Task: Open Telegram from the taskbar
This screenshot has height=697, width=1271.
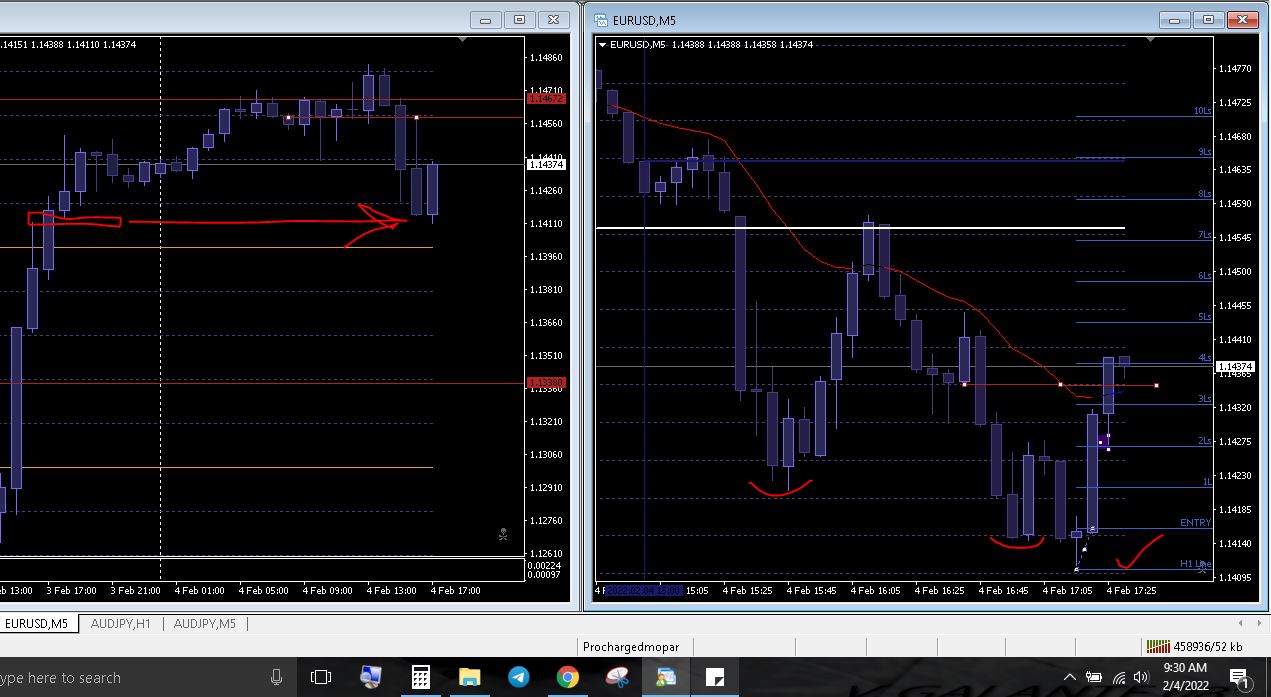Action: [x=518, y=677]
